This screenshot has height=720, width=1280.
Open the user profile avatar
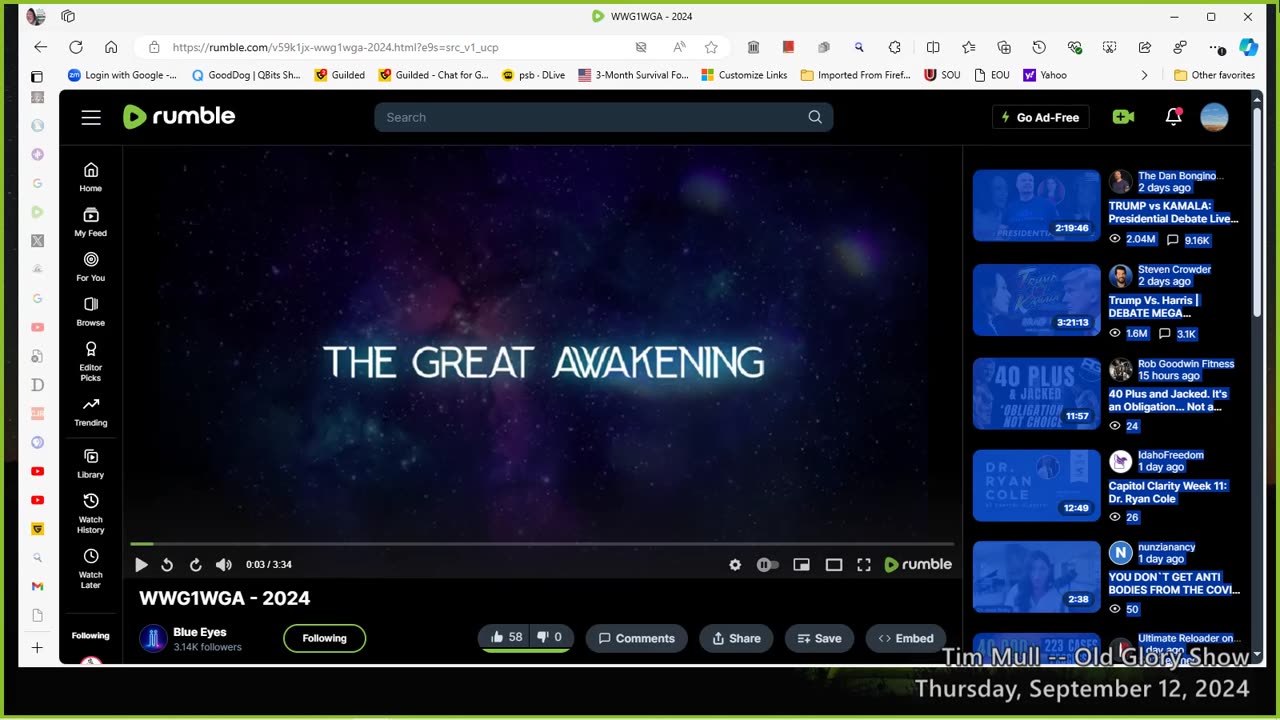pyautogui.click(x=1214, y=117)
